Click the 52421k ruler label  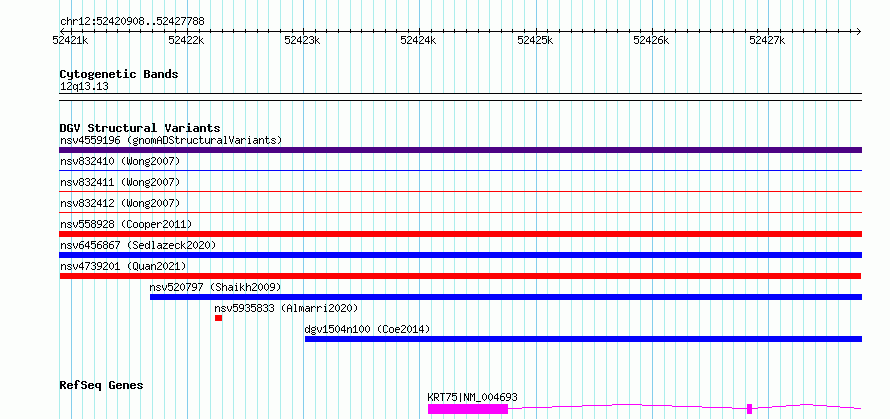[70, 40]
